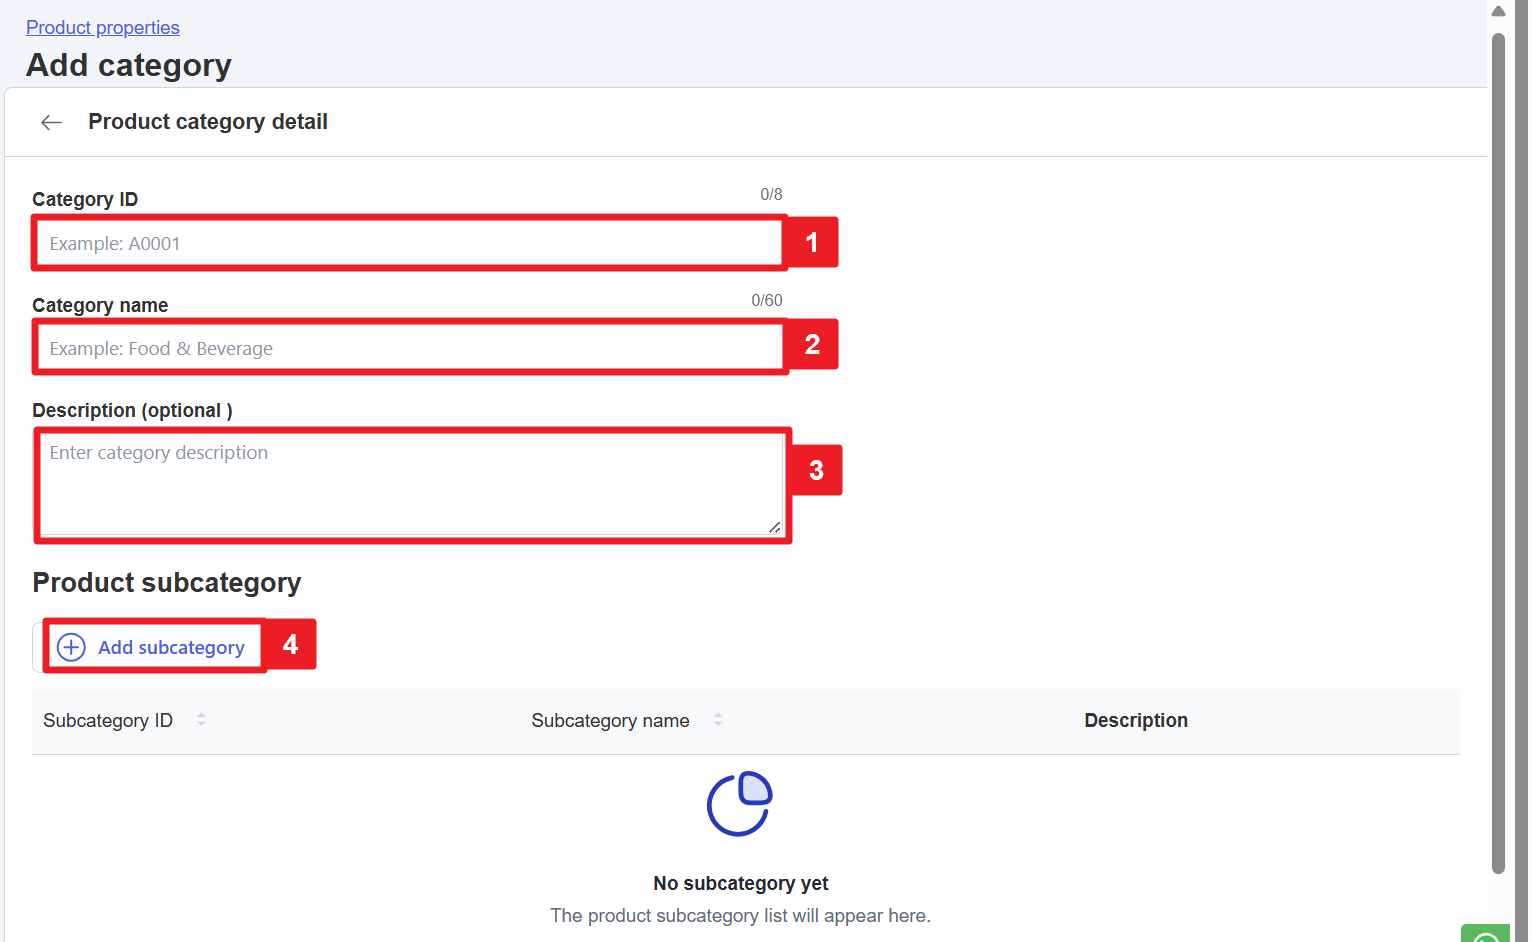The width and height of the screenshot is (1532, 942).
Task: Focus the Category name input field
Action: point(409,348)
